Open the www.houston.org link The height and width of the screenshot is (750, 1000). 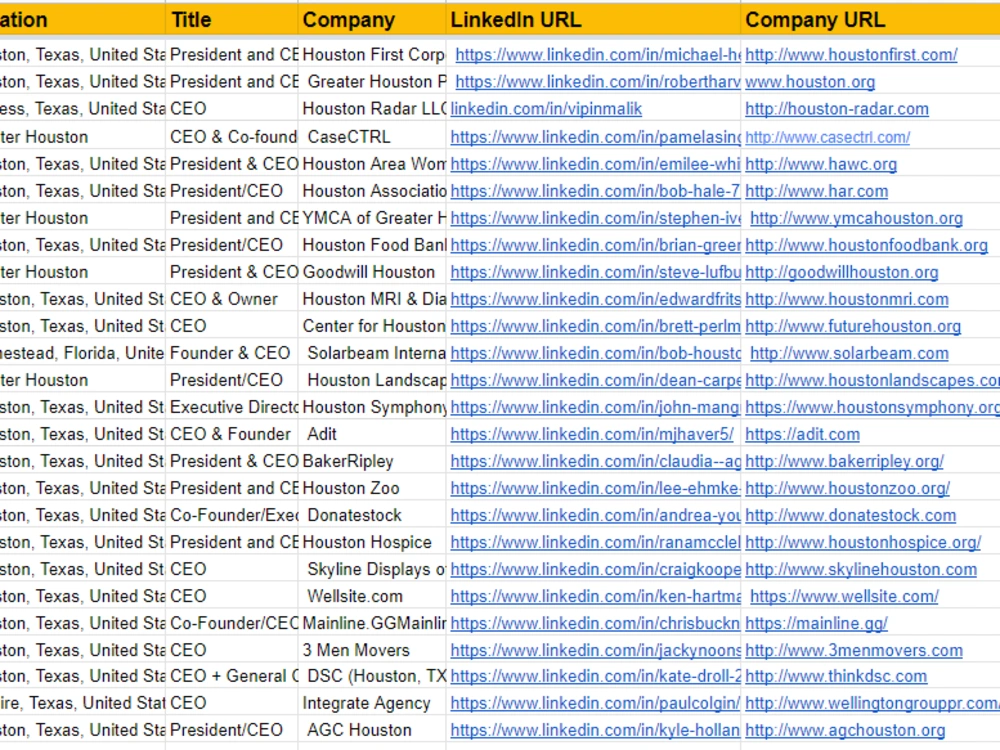tap(810, 82)
